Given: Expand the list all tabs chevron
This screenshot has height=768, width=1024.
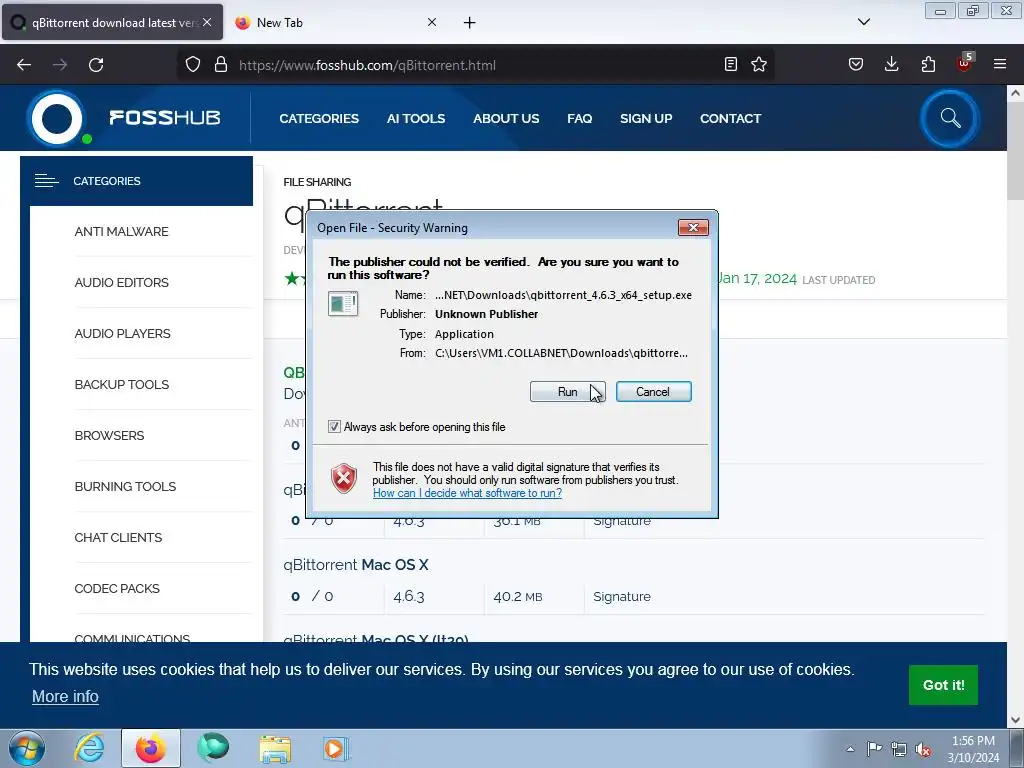Looking at the screenshot, I should [x=863, y=22].
